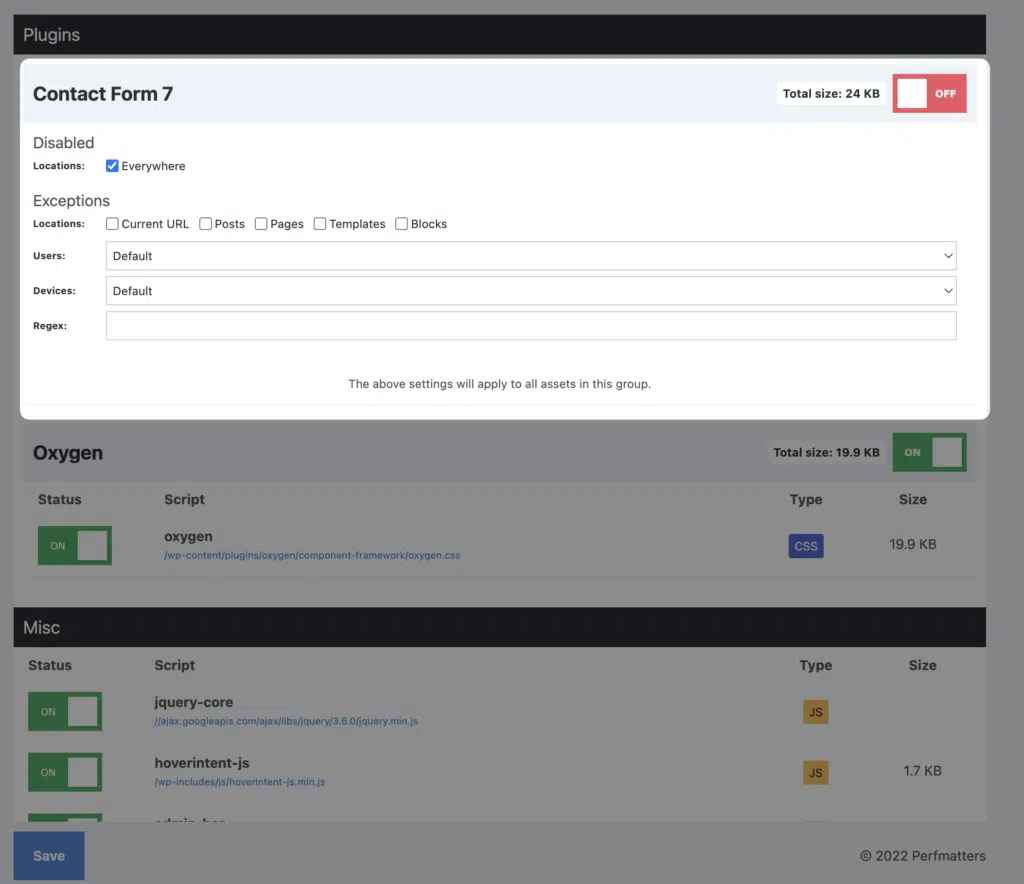This screenshot has height=884, width=1024.
Task: Open the hoverintent-js.min.js link
Action: [x=240, y=782]
